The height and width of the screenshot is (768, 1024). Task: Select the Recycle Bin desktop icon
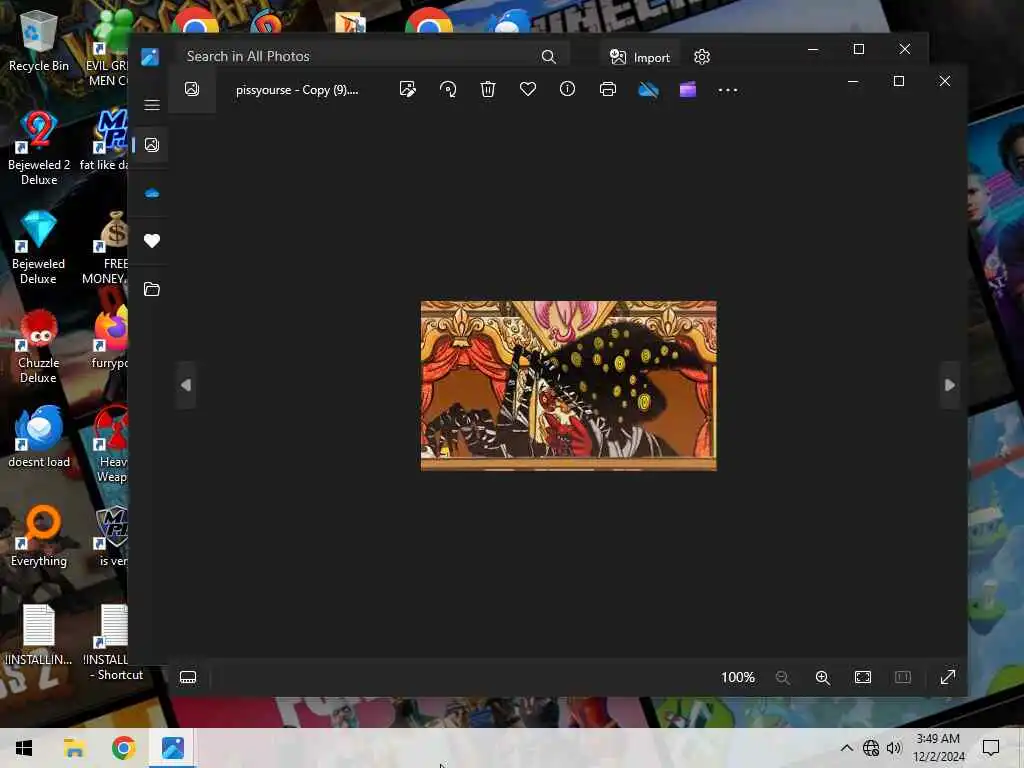pos(39,42)
